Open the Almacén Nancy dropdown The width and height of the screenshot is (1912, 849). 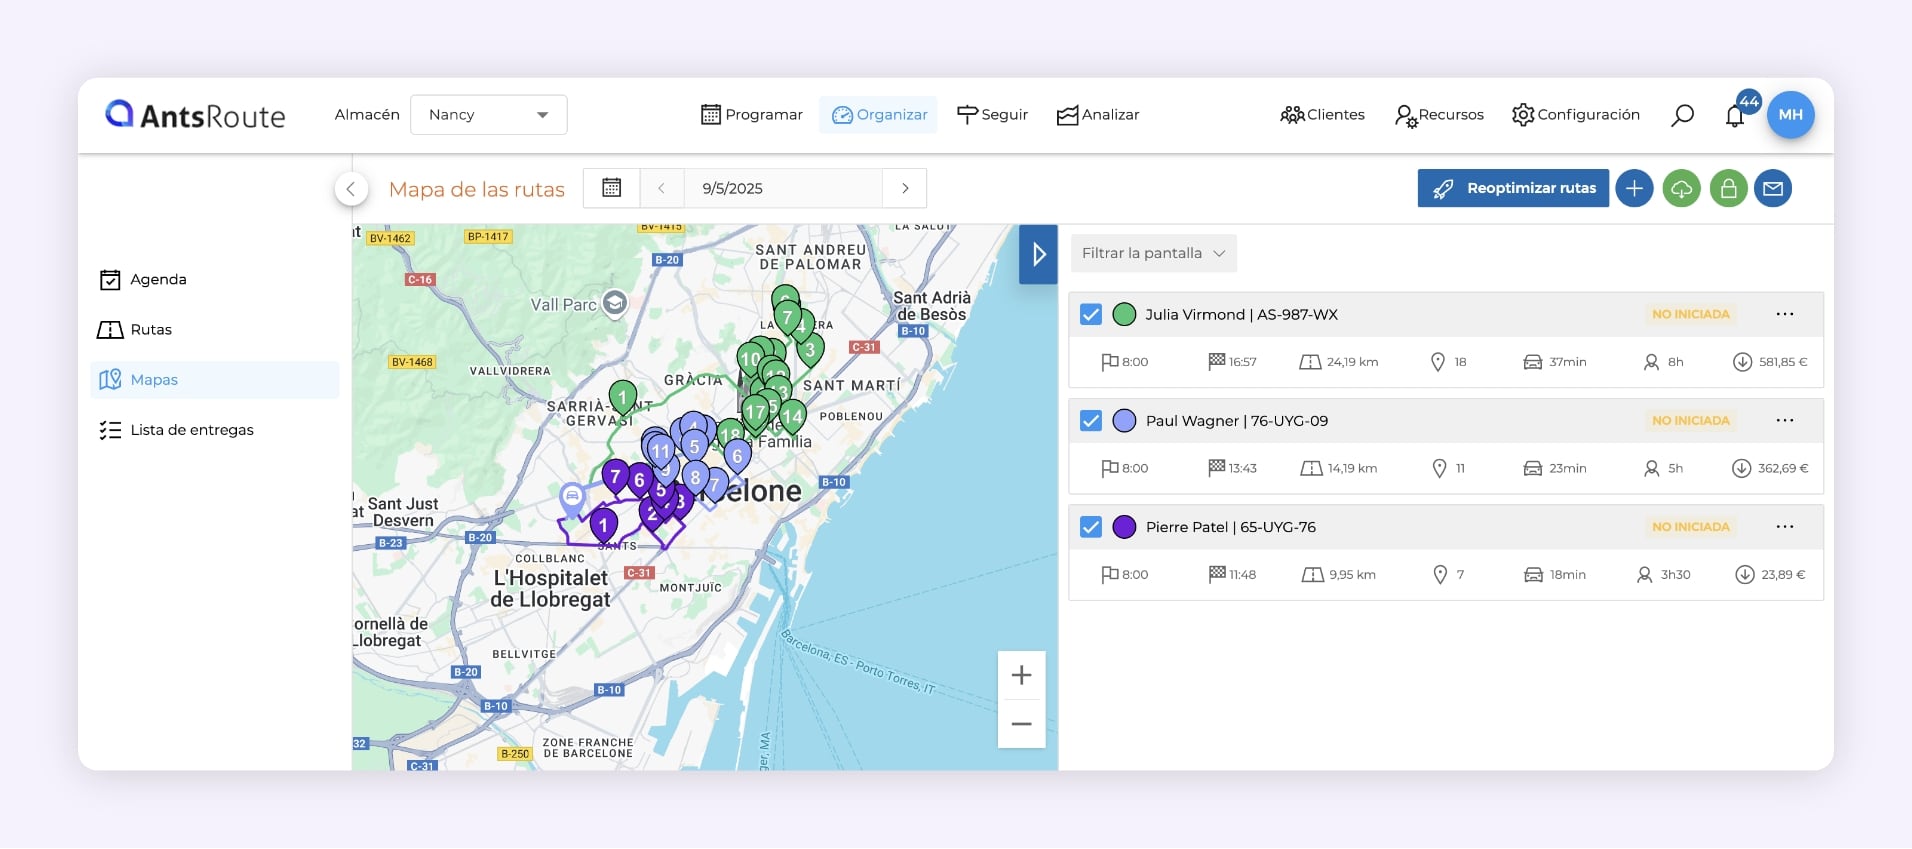click(489, 115)
